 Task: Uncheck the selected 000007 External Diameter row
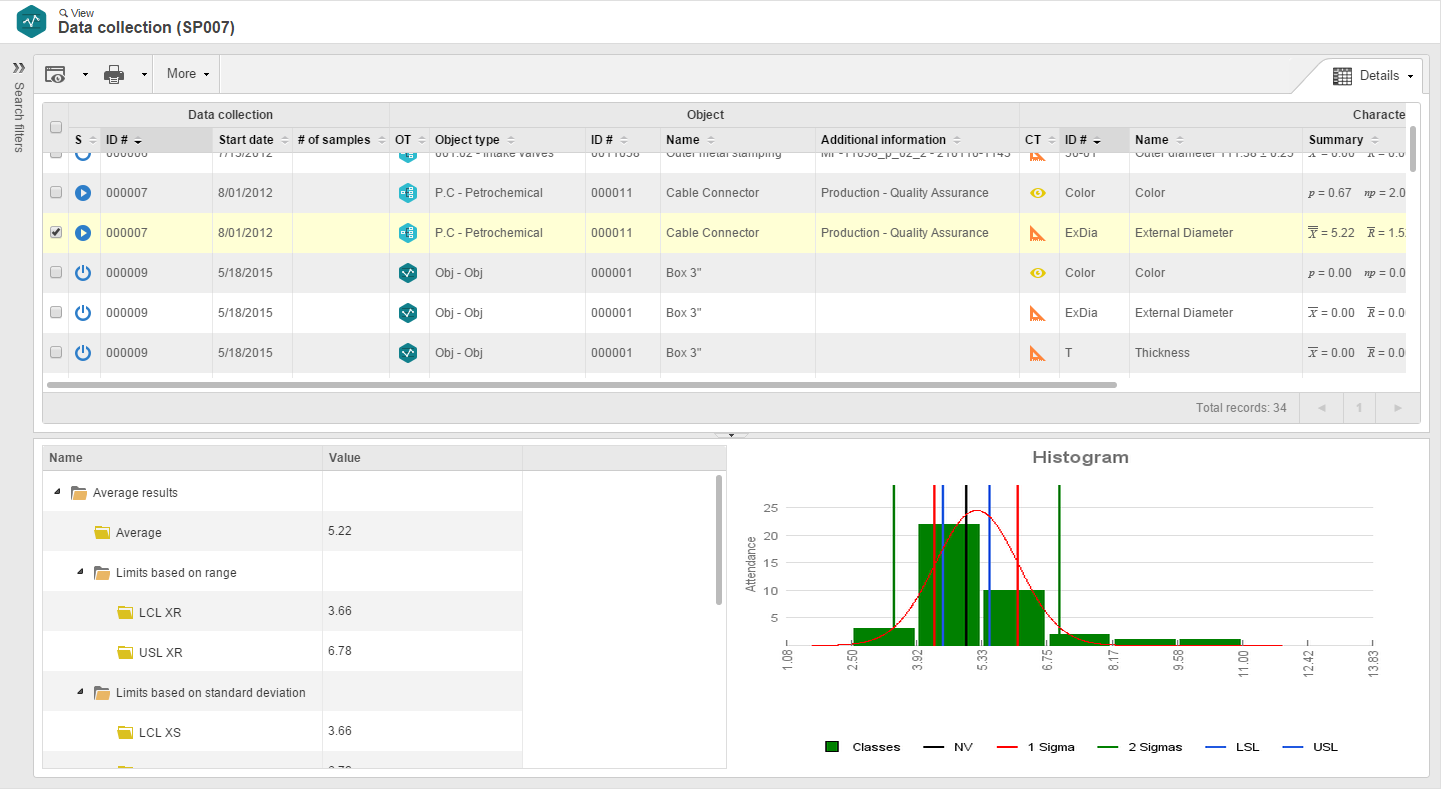tap(56, 232)
